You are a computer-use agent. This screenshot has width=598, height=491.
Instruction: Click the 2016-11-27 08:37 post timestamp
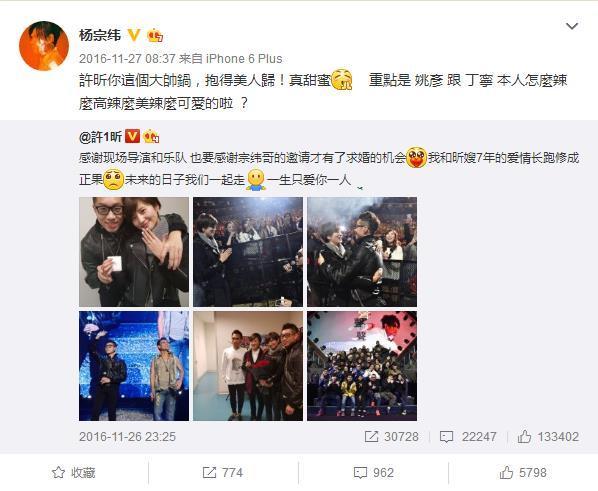pos(127,59)
